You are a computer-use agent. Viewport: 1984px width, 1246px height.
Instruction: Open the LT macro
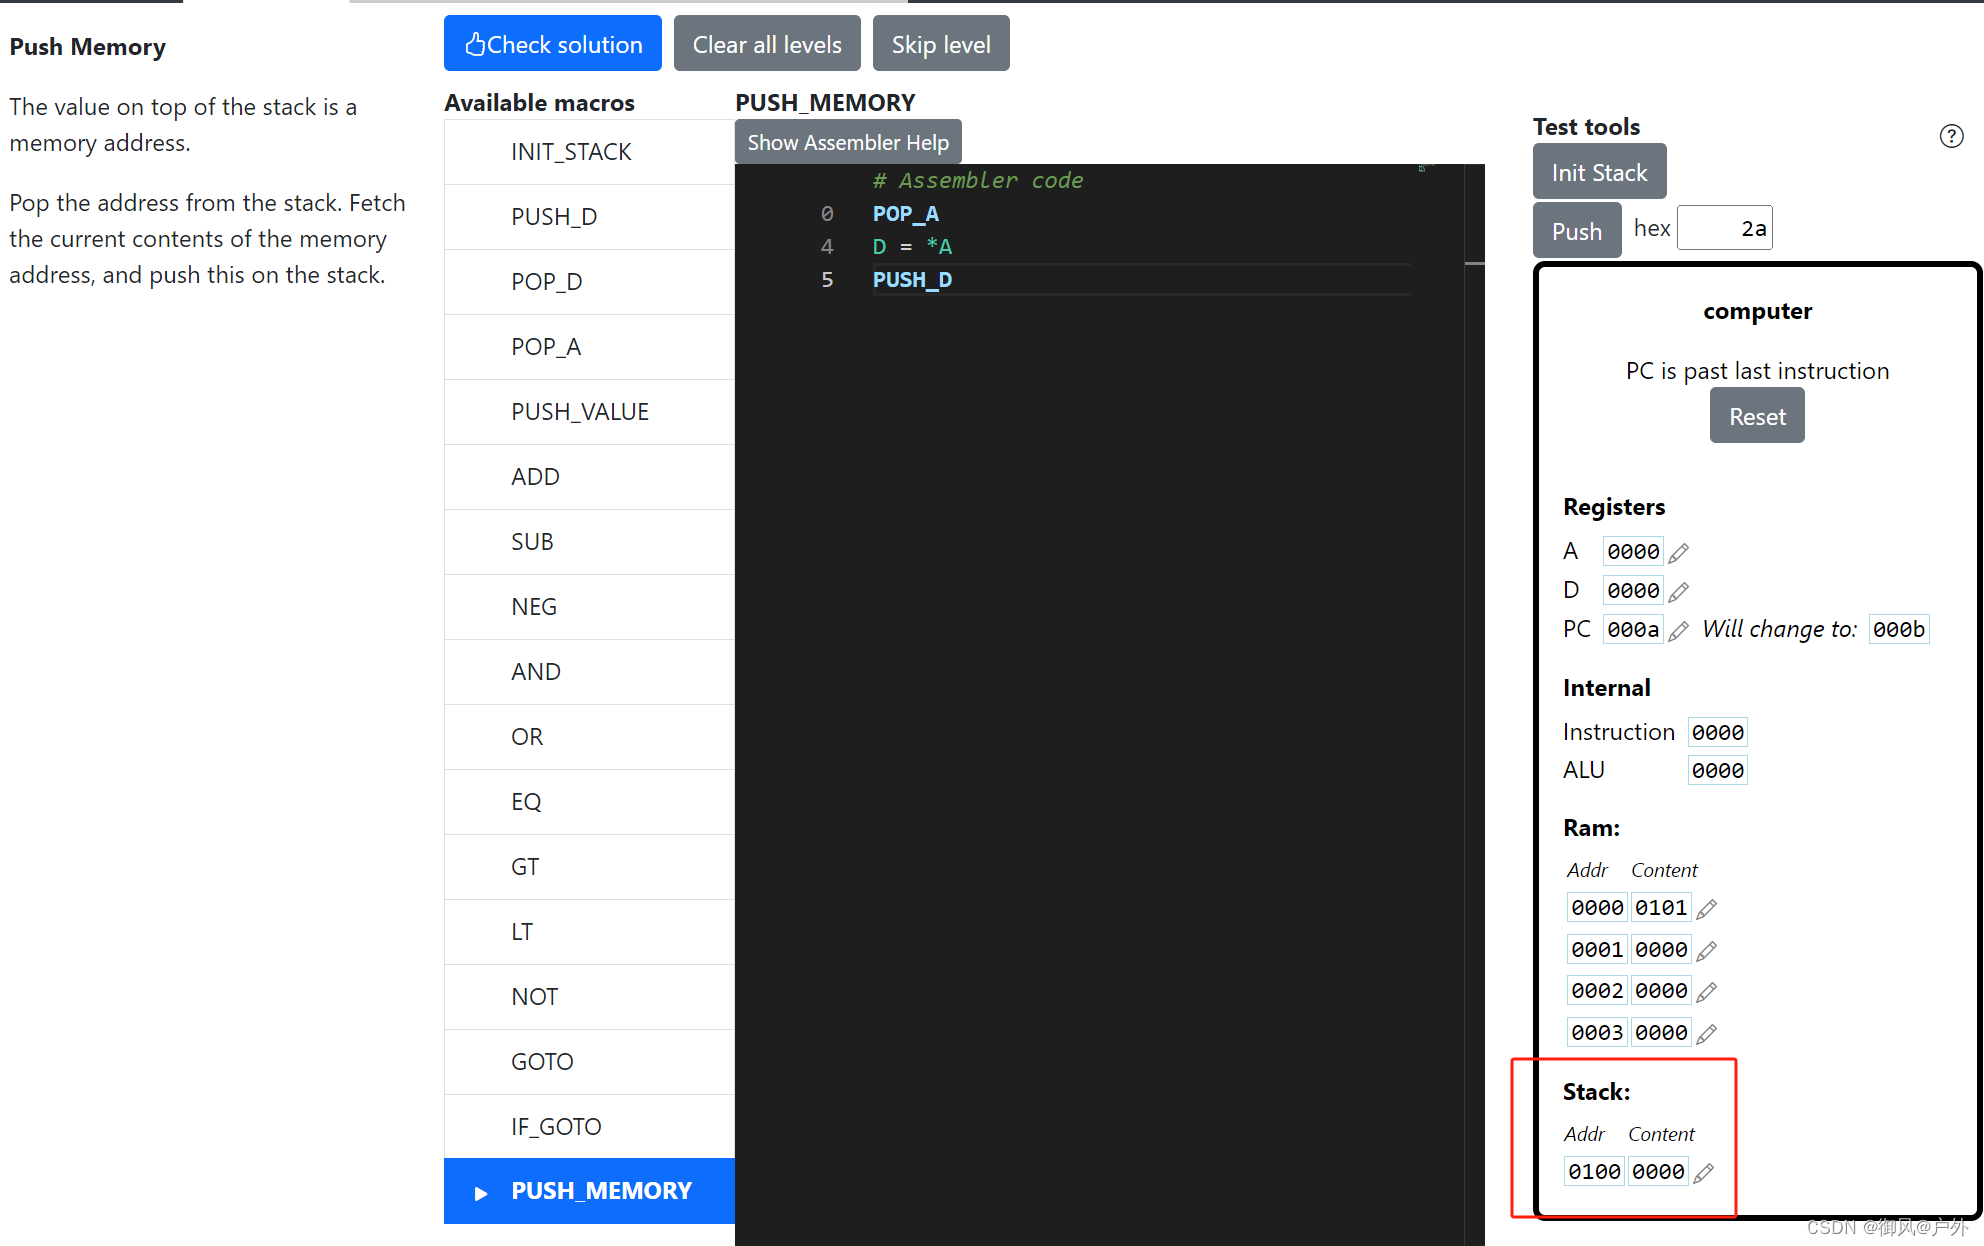pyautogui.click(x=589, y=932)
